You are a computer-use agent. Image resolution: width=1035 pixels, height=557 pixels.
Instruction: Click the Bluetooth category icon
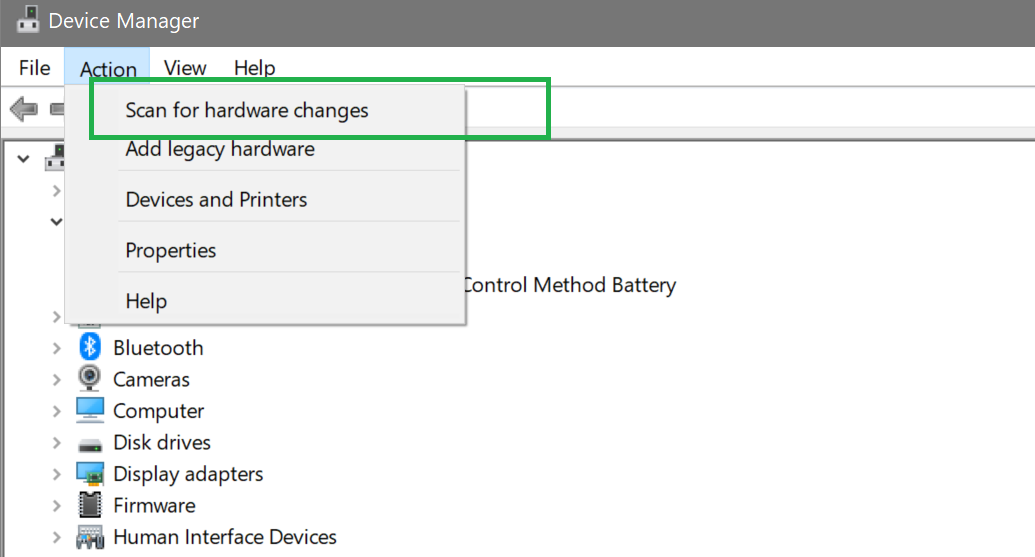[90, 347]
